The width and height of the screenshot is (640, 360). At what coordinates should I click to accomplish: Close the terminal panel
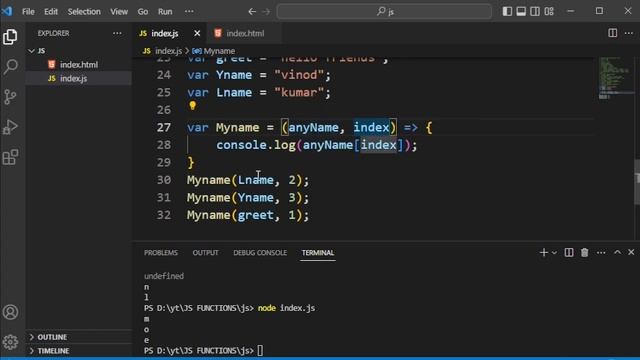(631, 253)
